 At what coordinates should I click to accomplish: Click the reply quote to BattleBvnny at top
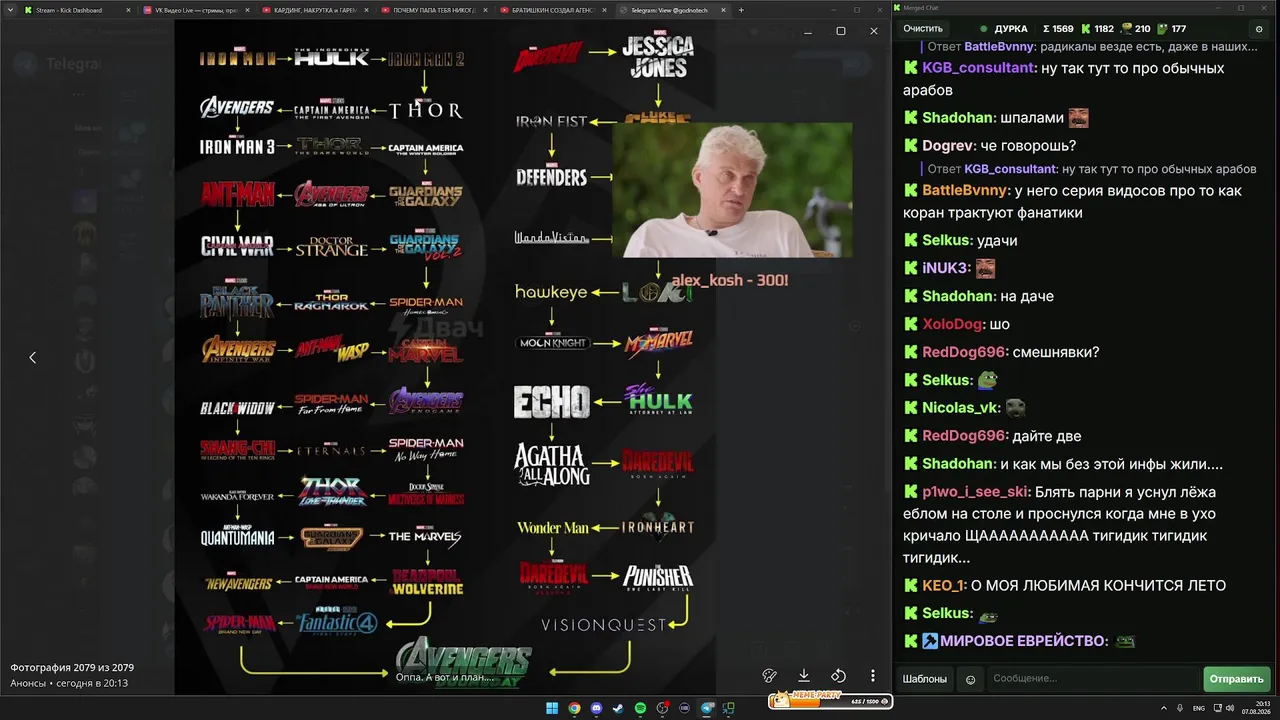pos(1092,47)
